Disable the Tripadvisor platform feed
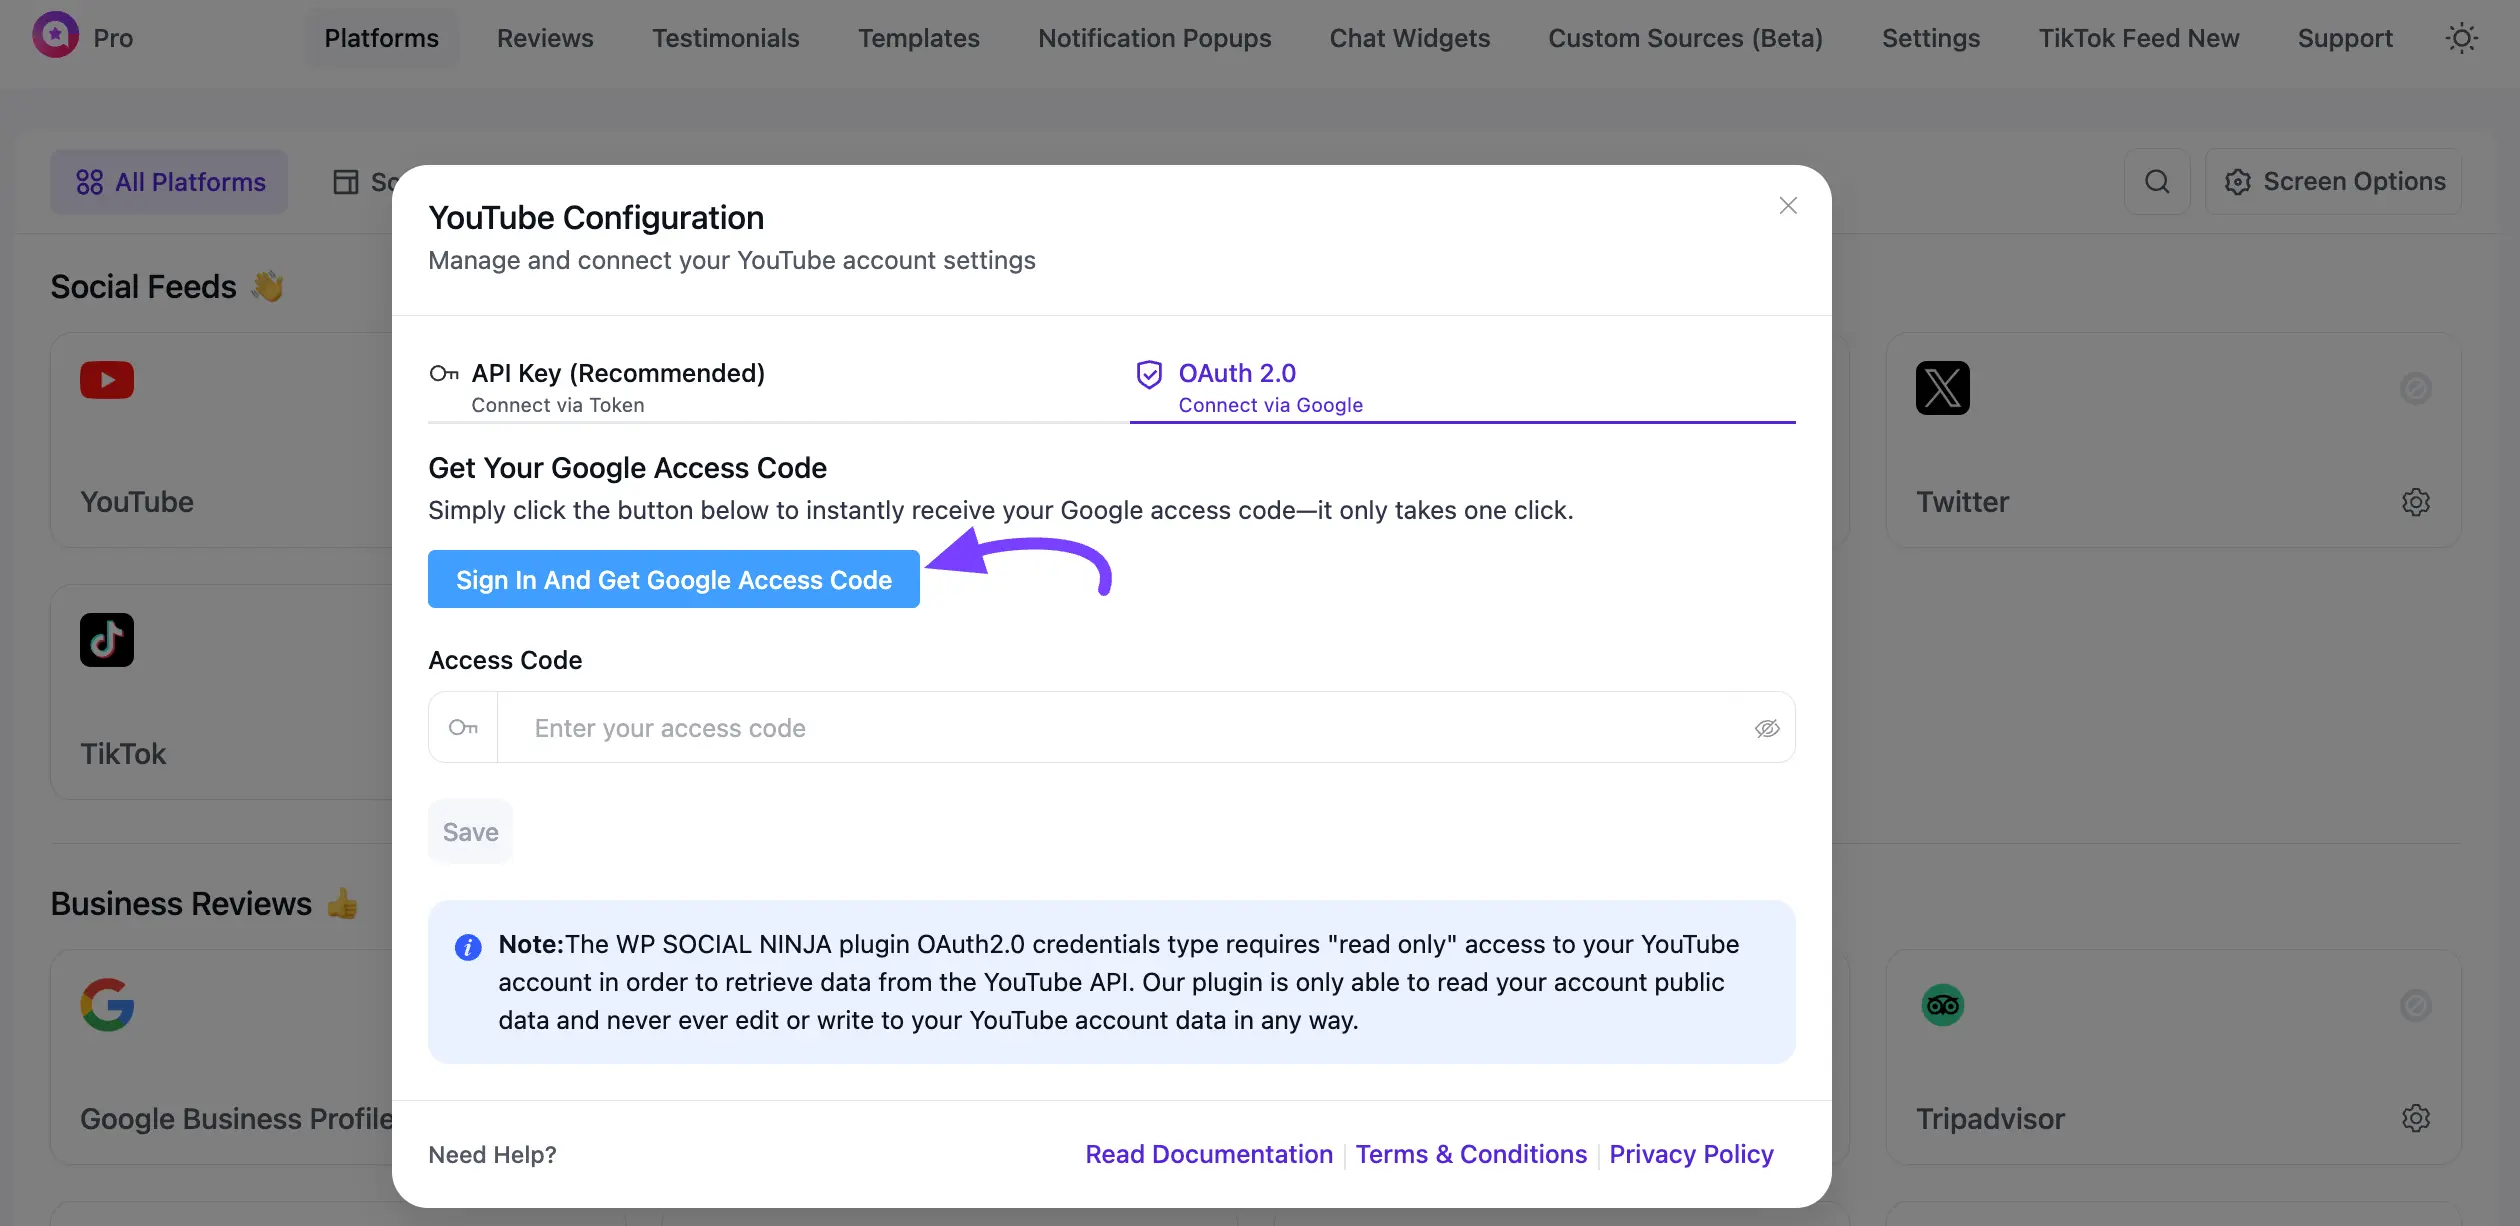 pyautogui.click(x=2417, y=1006)
